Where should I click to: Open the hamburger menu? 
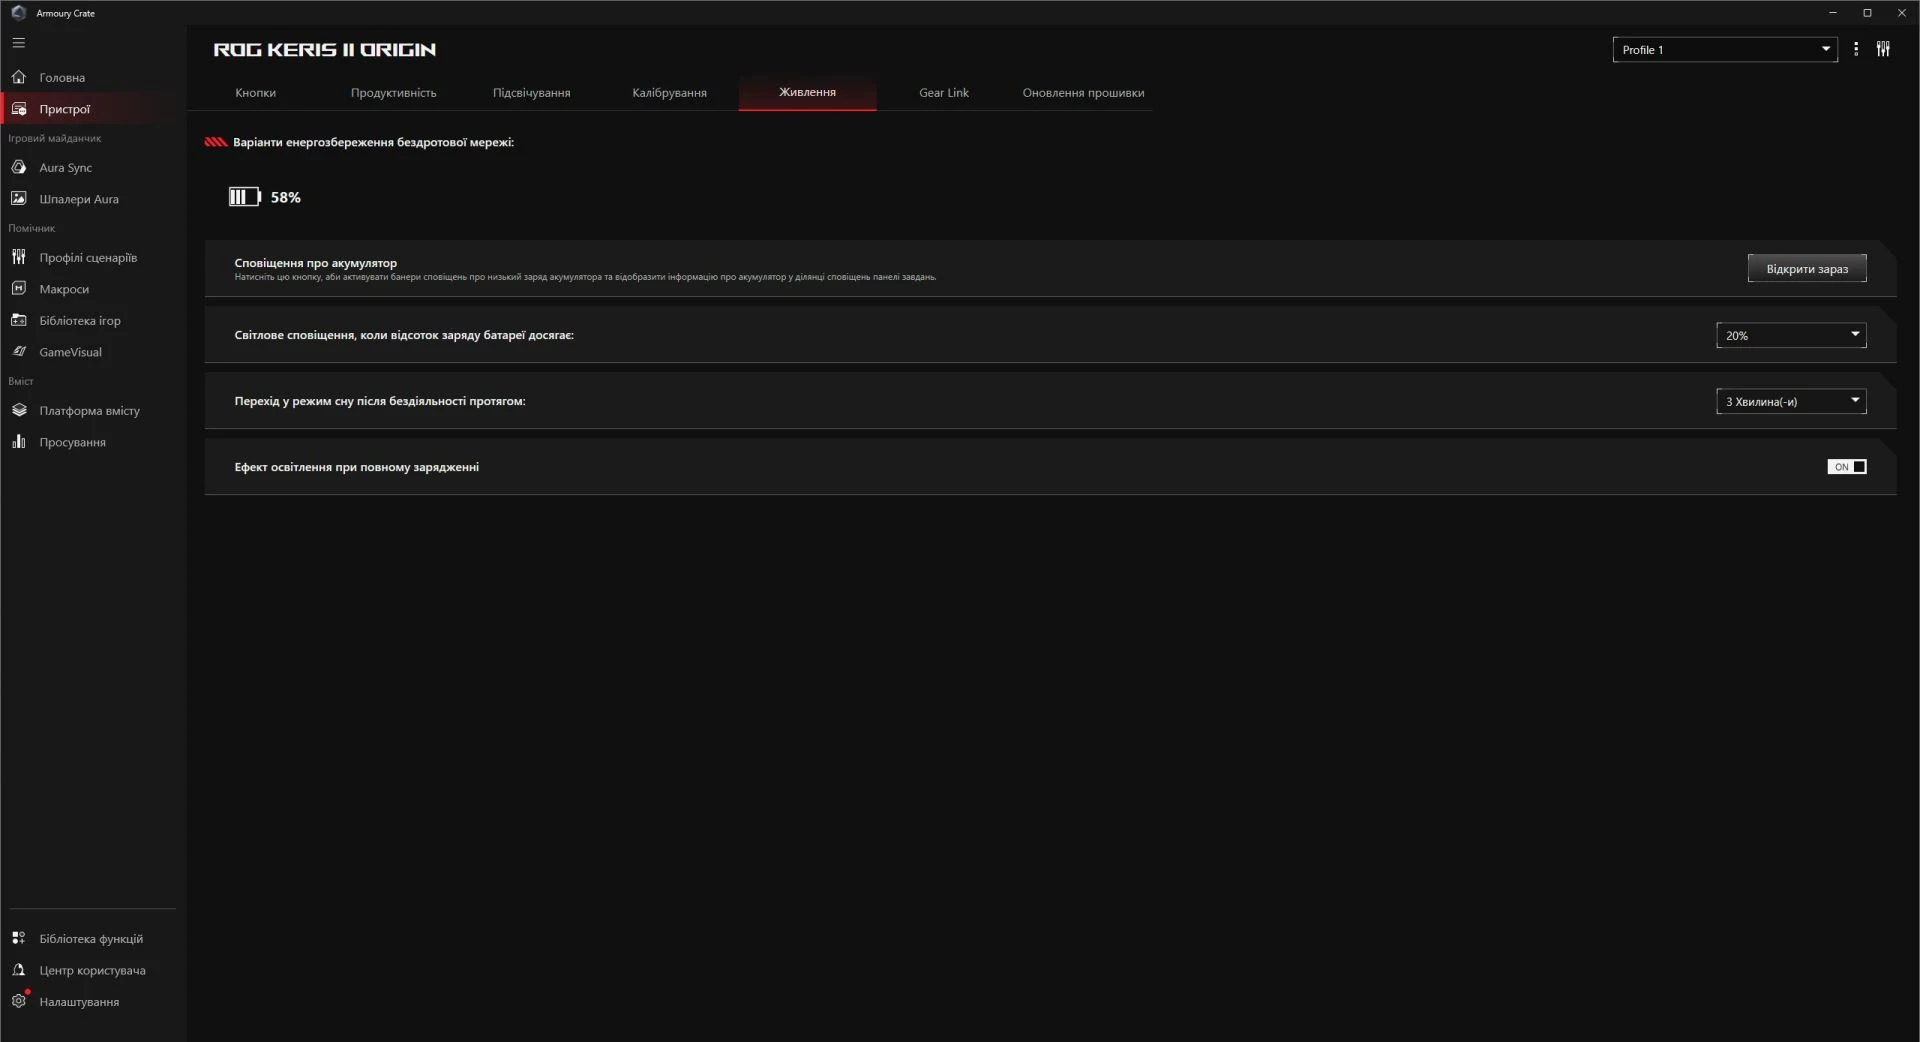click(x=18, y=43)
